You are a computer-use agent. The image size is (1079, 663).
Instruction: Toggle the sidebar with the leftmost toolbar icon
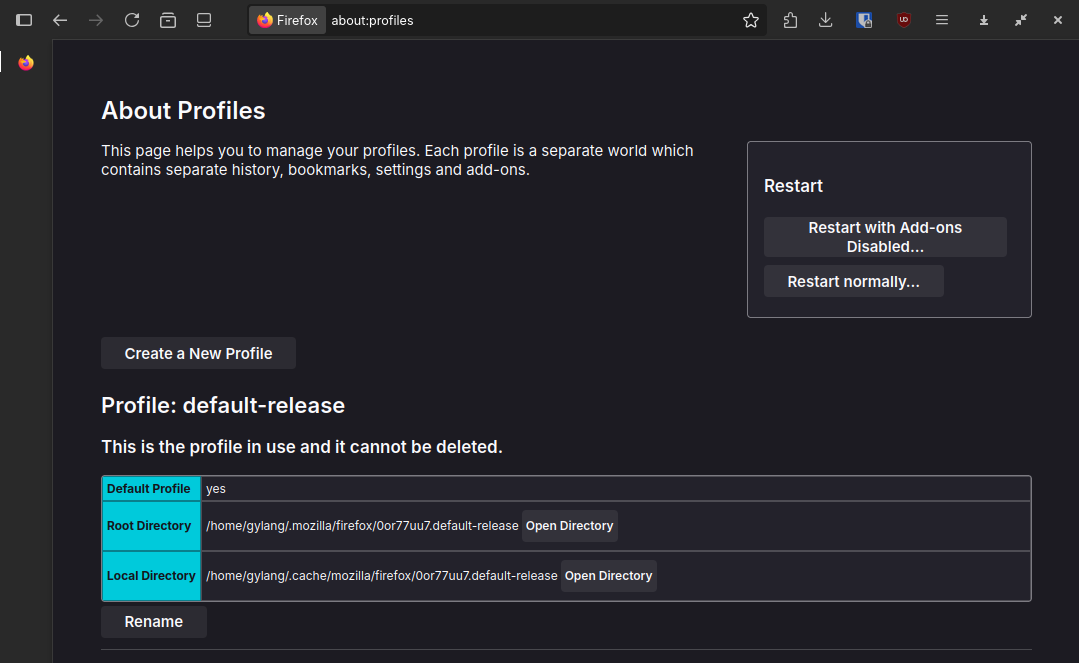[23, 19]
